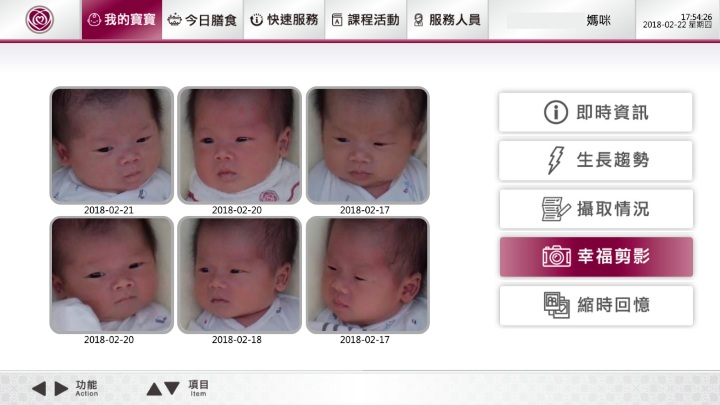This screenshot has height=405, width=720.
Task: Click the 縮時回憶 button
Action: point(596,305)
